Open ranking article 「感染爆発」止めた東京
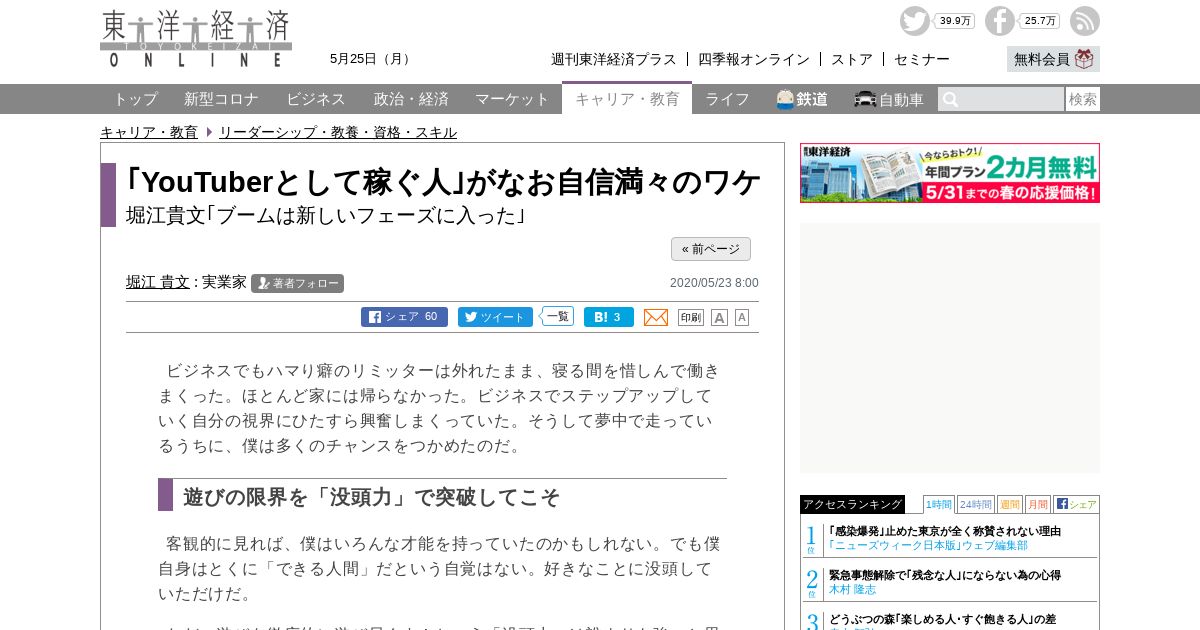Viewport: 1200px width, 630px height. 945,531
